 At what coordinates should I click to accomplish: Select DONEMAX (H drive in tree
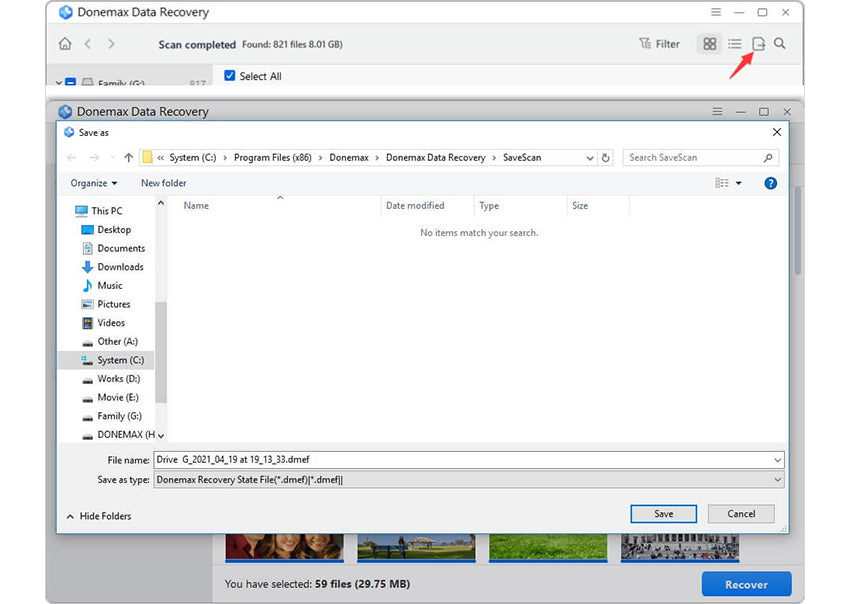click(x=118, y=435)
